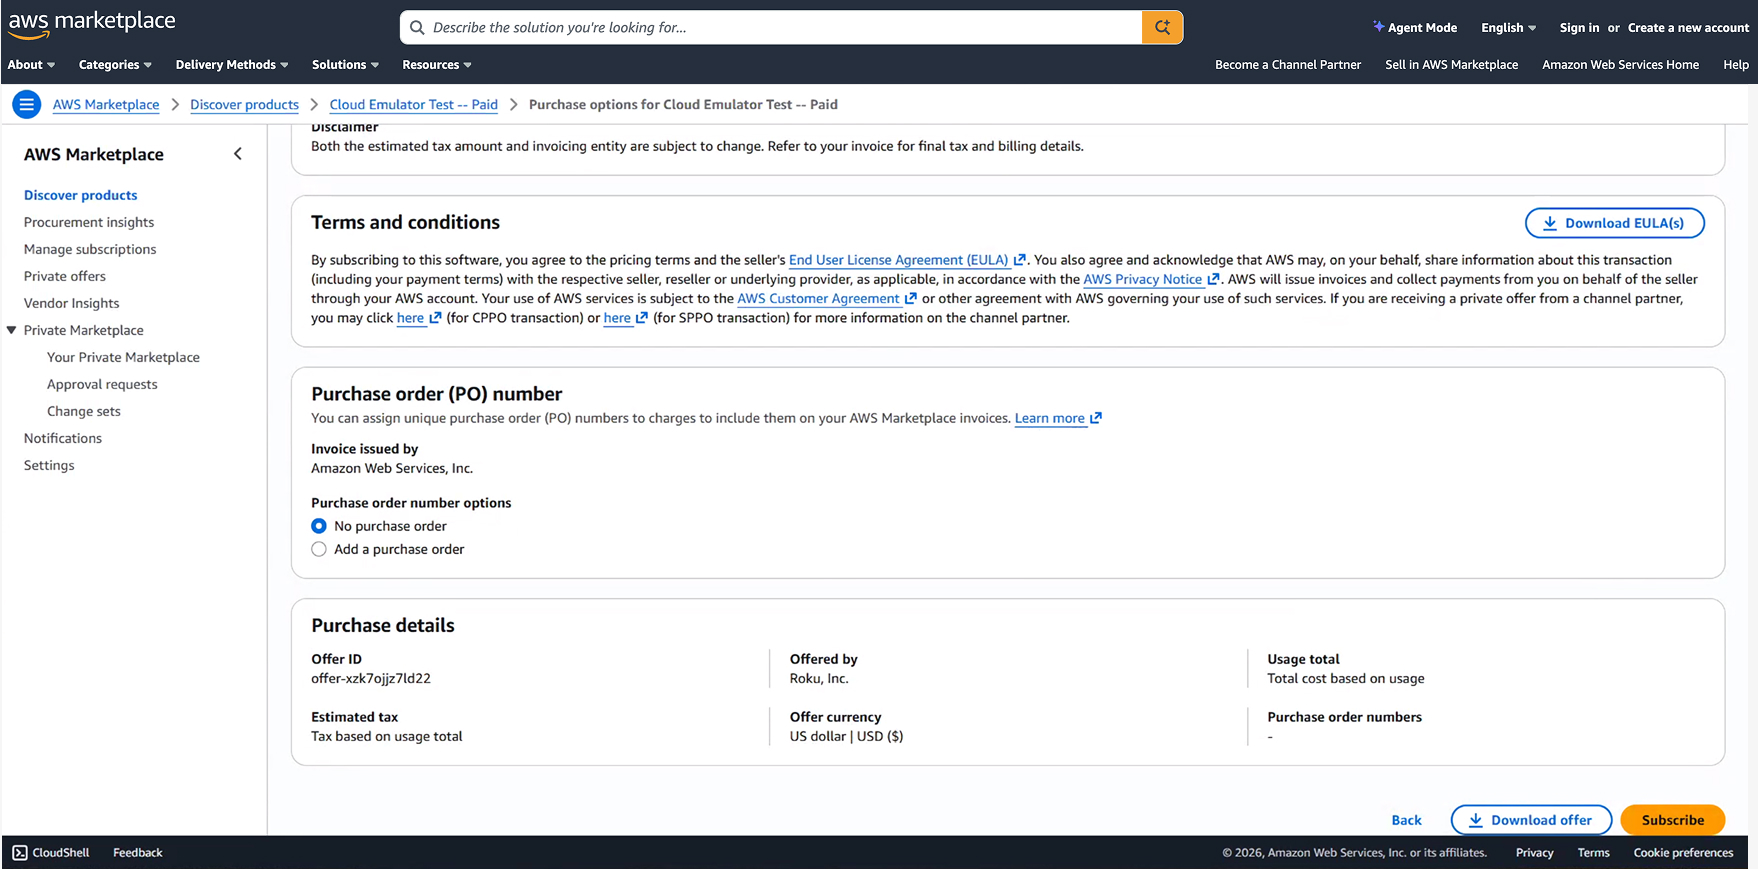Image resolution: width=1758 pixels, height=869 pixels.
Task: Open Private offers in sidebar
Action: 65,276
